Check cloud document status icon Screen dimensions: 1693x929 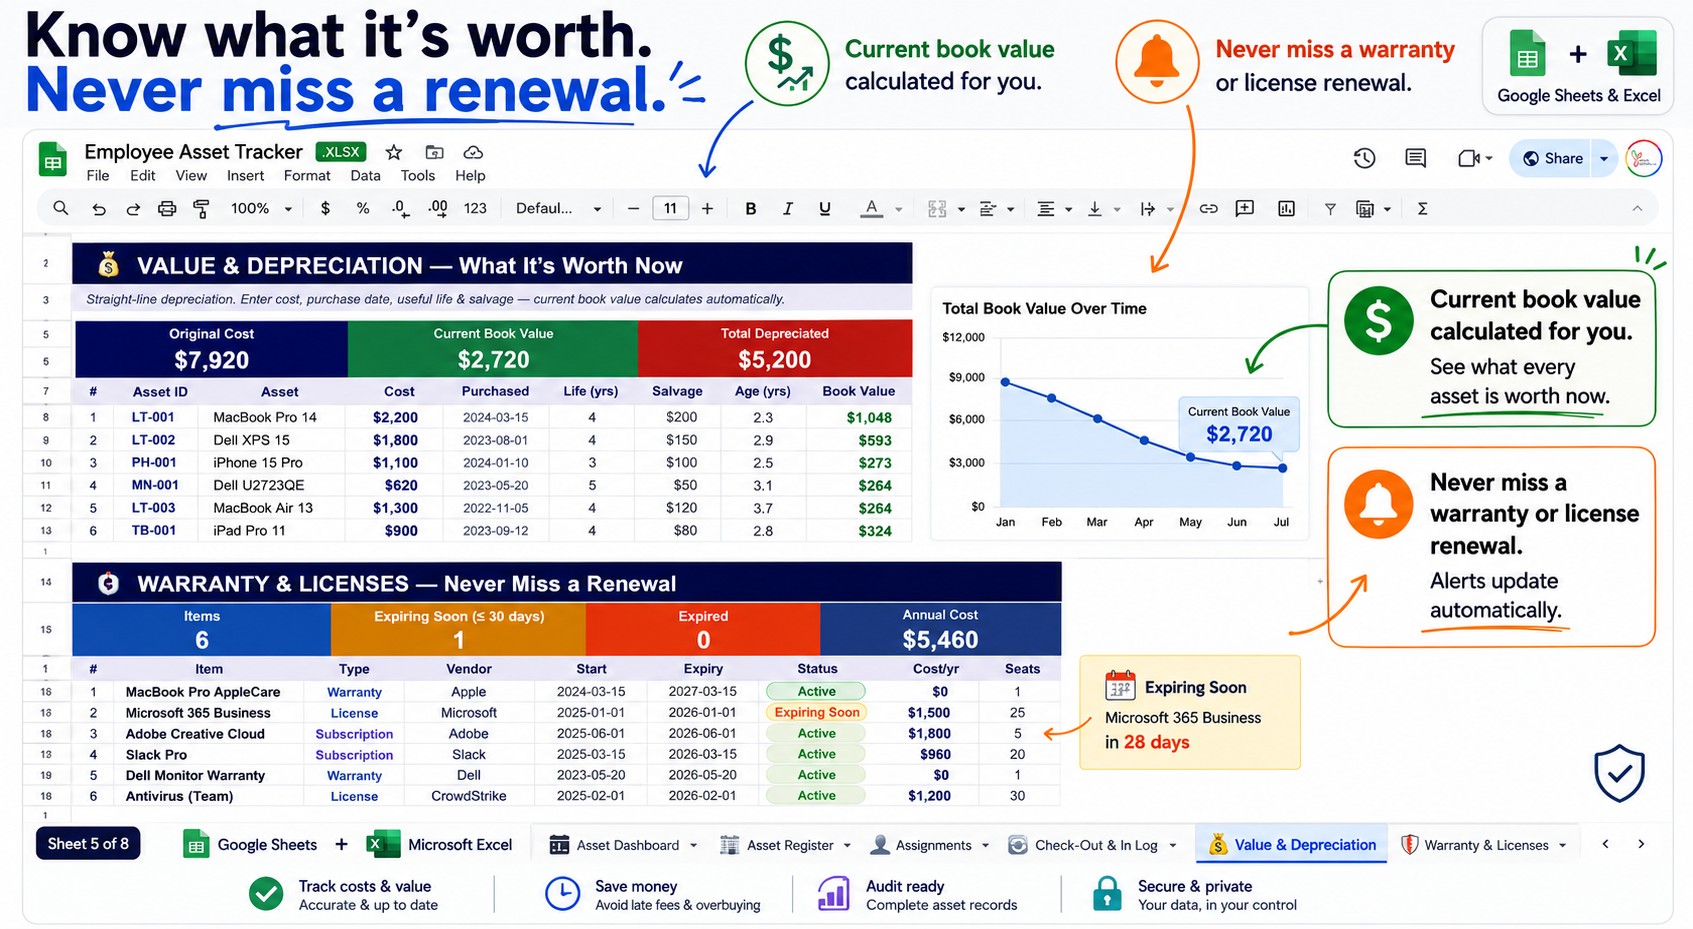[473, 152]
